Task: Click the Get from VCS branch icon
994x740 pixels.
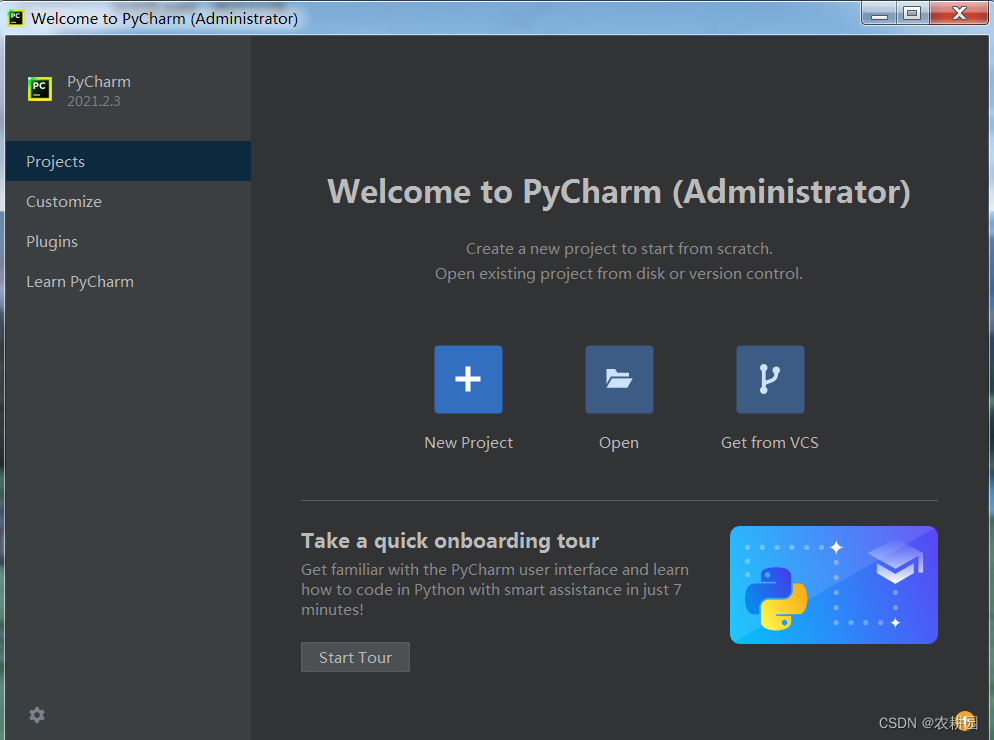Action: pyautogui.click(x=770, y=379)
